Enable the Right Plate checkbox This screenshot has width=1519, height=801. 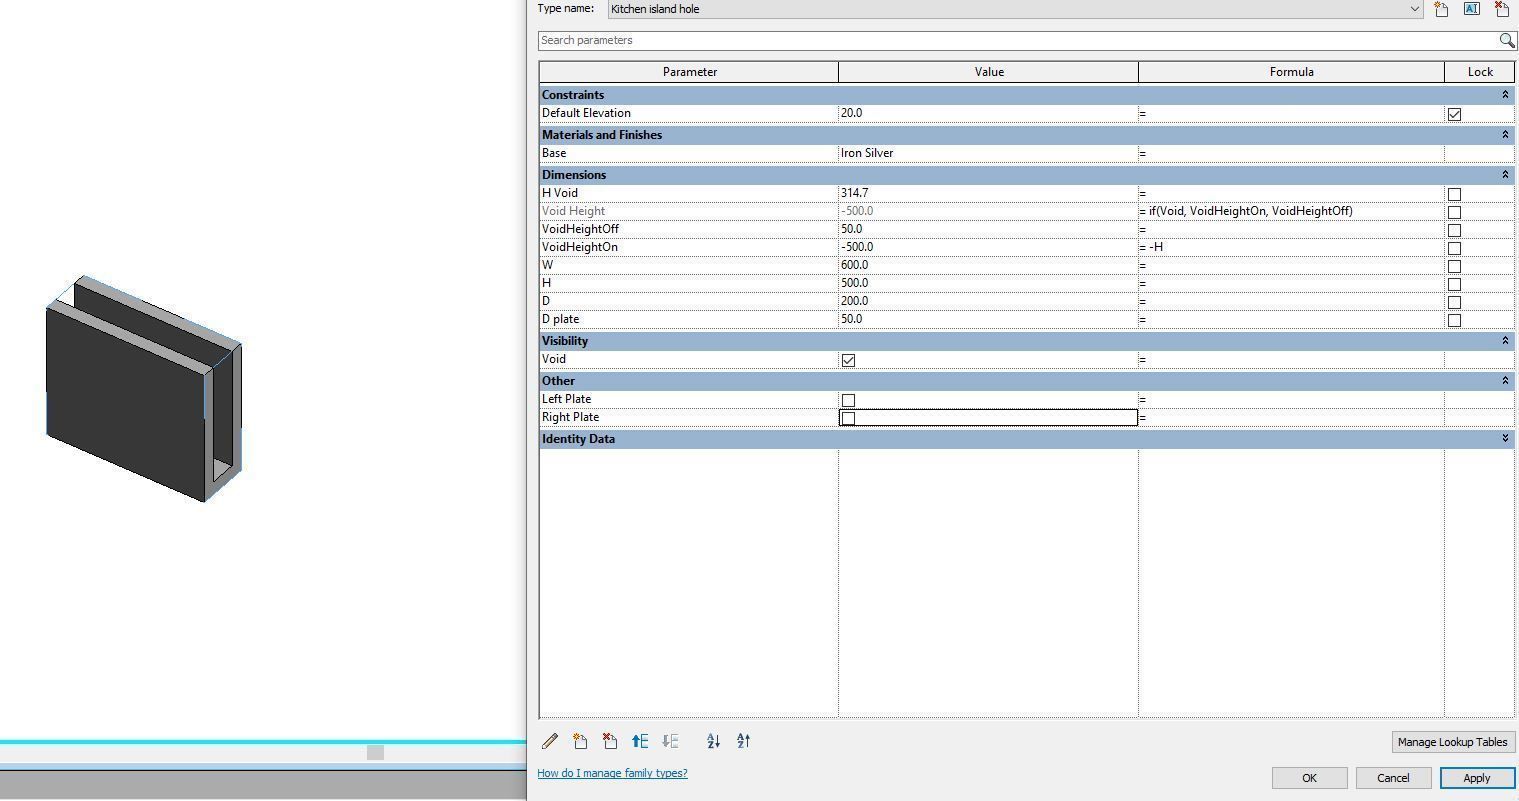[x=848, y=418]
